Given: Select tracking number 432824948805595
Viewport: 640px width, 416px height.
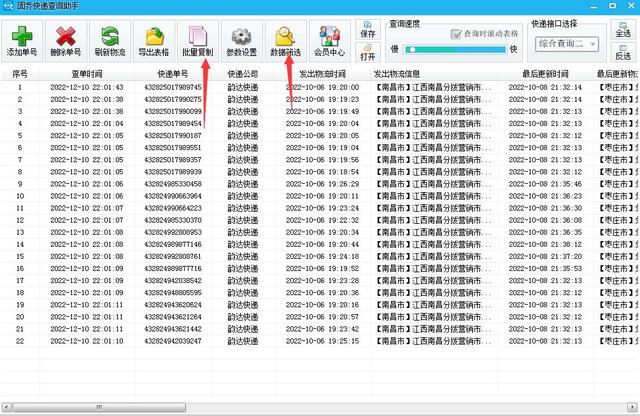Looking at the screenshot, I should [173, 293].
